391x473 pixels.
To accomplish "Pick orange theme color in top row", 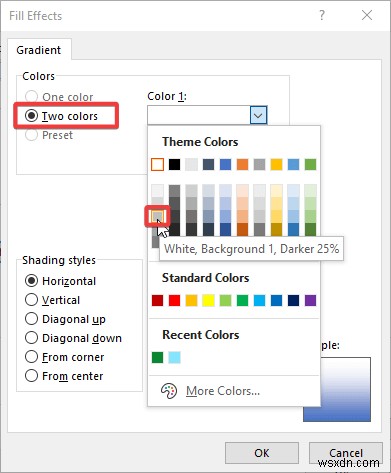I will [242, 164].
